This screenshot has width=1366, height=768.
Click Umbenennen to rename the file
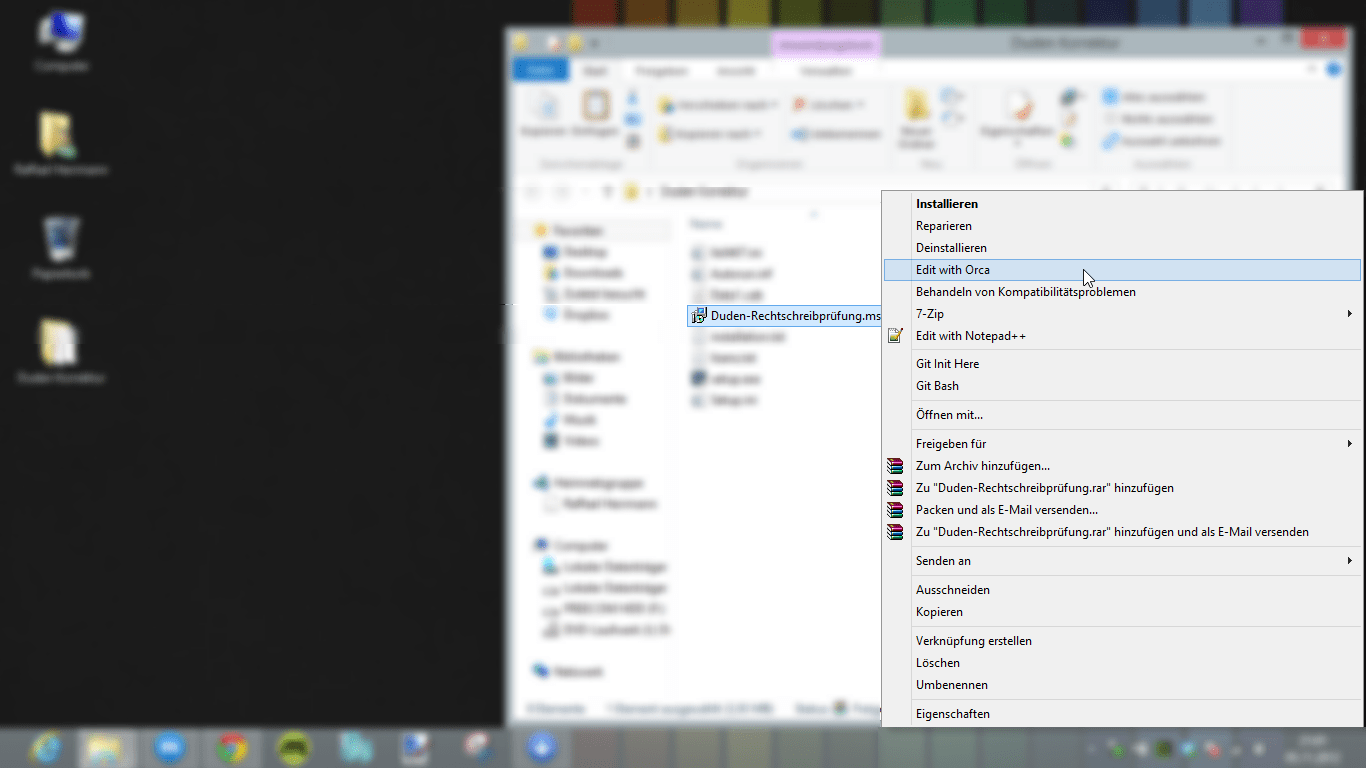coord(1121,685)
